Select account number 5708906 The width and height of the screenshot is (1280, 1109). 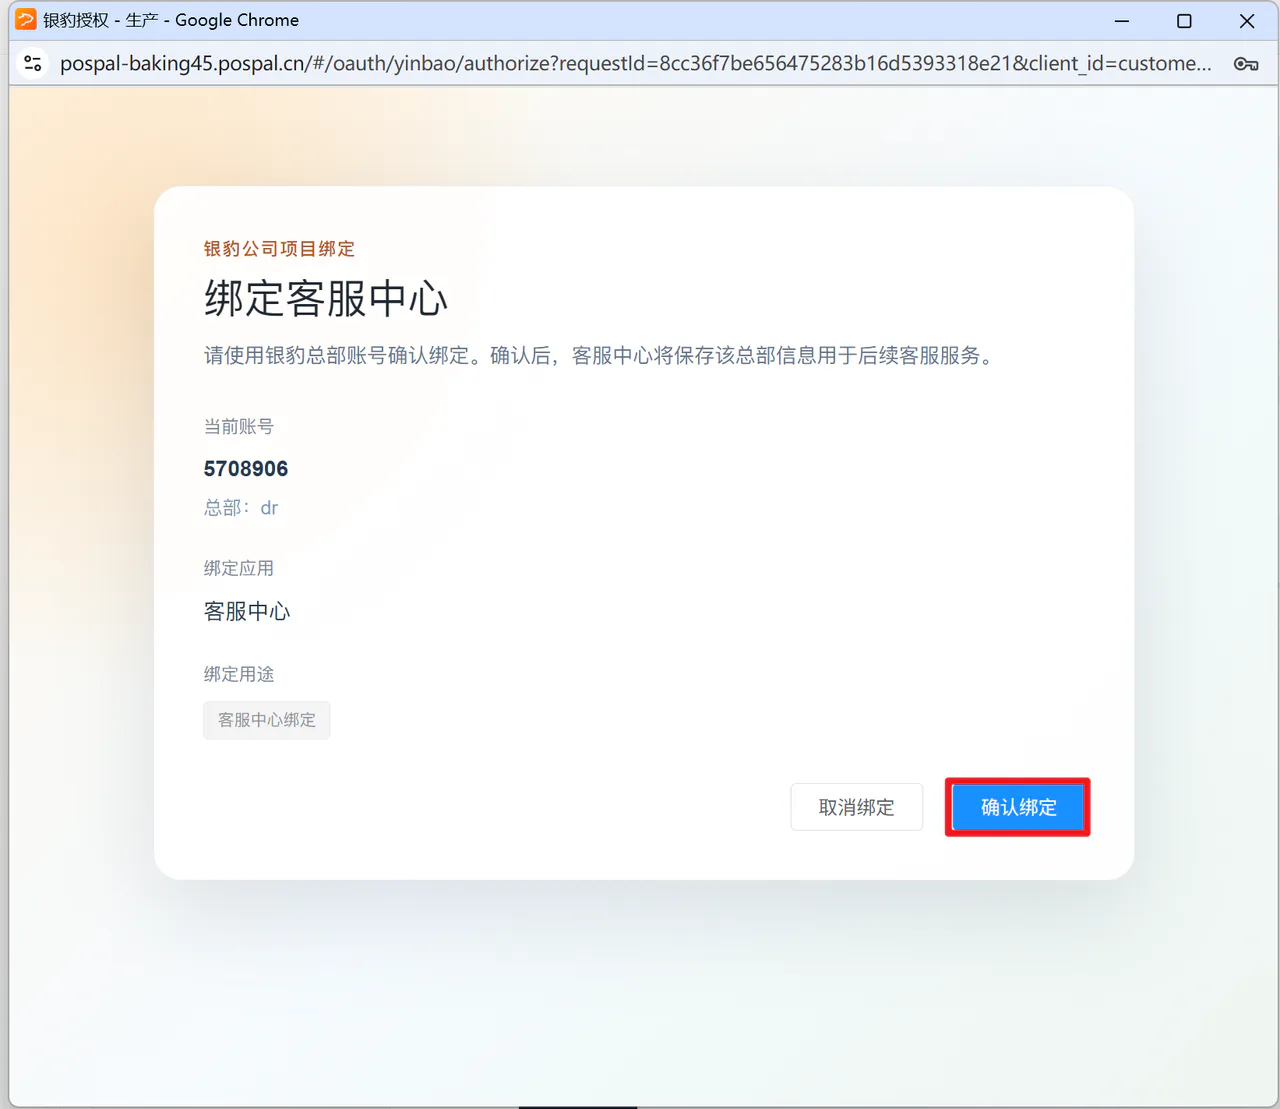(x=246, y=469)
